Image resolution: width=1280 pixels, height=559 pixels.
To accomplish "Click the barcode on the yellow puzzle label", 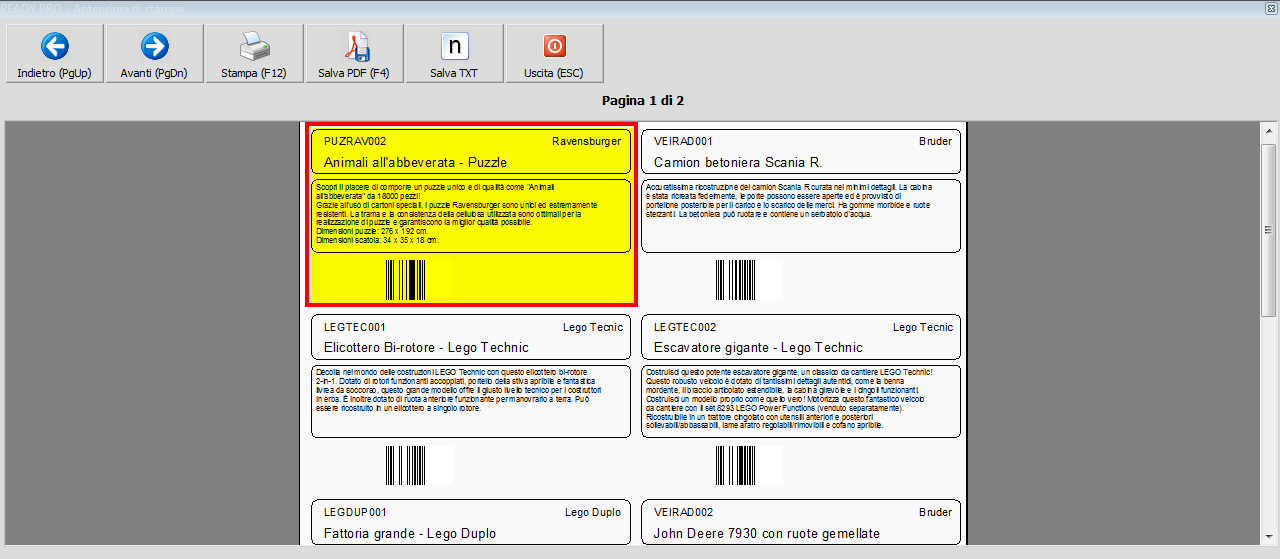I will click(406, 280).
